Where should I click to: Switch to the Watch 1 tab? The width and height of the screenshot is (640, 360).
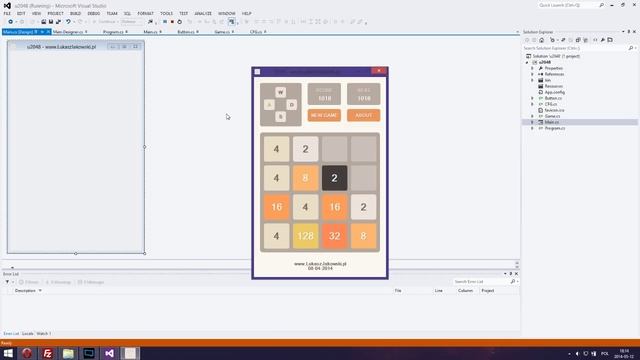44,333
